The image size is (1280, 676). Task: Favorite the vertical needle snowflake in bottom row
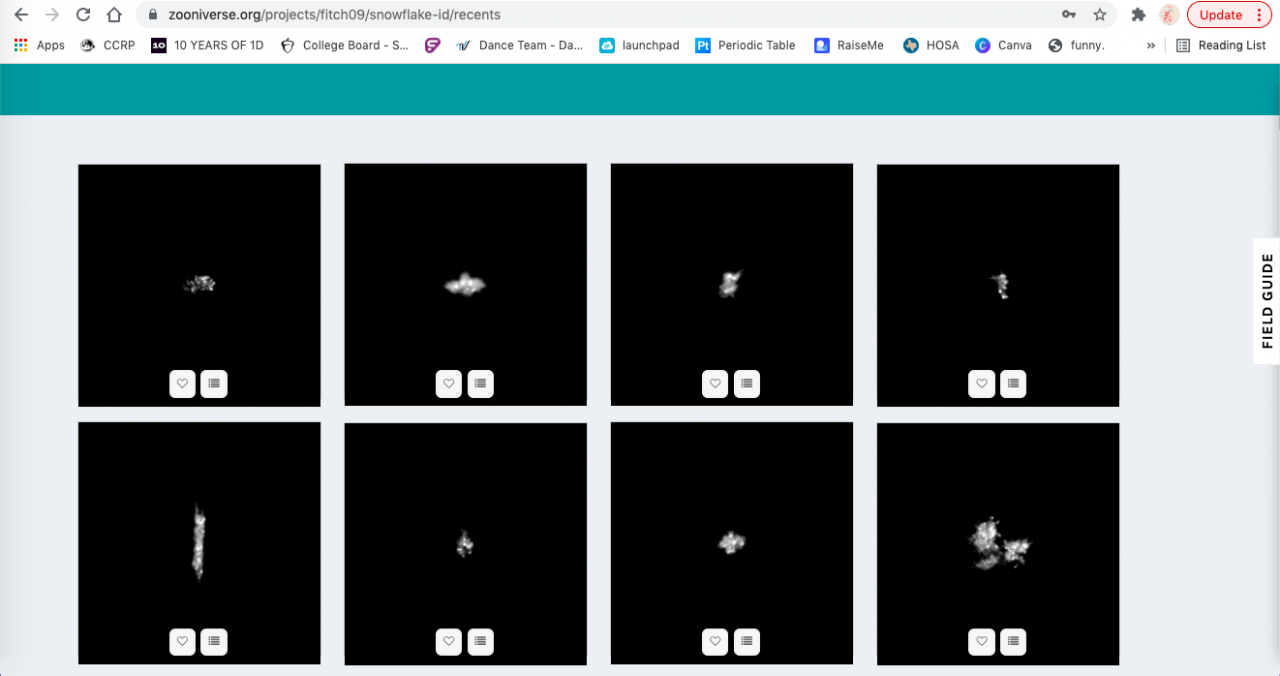182,641
